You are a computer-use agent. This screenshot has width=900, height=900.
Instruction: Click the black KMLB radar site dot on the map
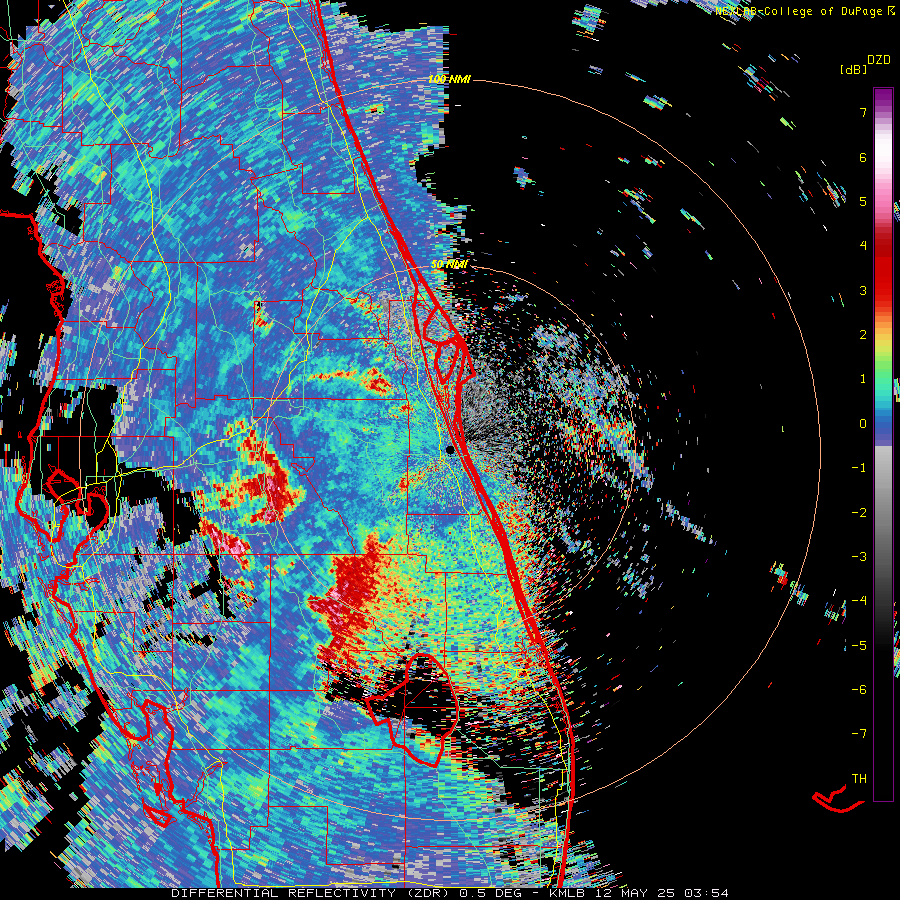[450, 450]
